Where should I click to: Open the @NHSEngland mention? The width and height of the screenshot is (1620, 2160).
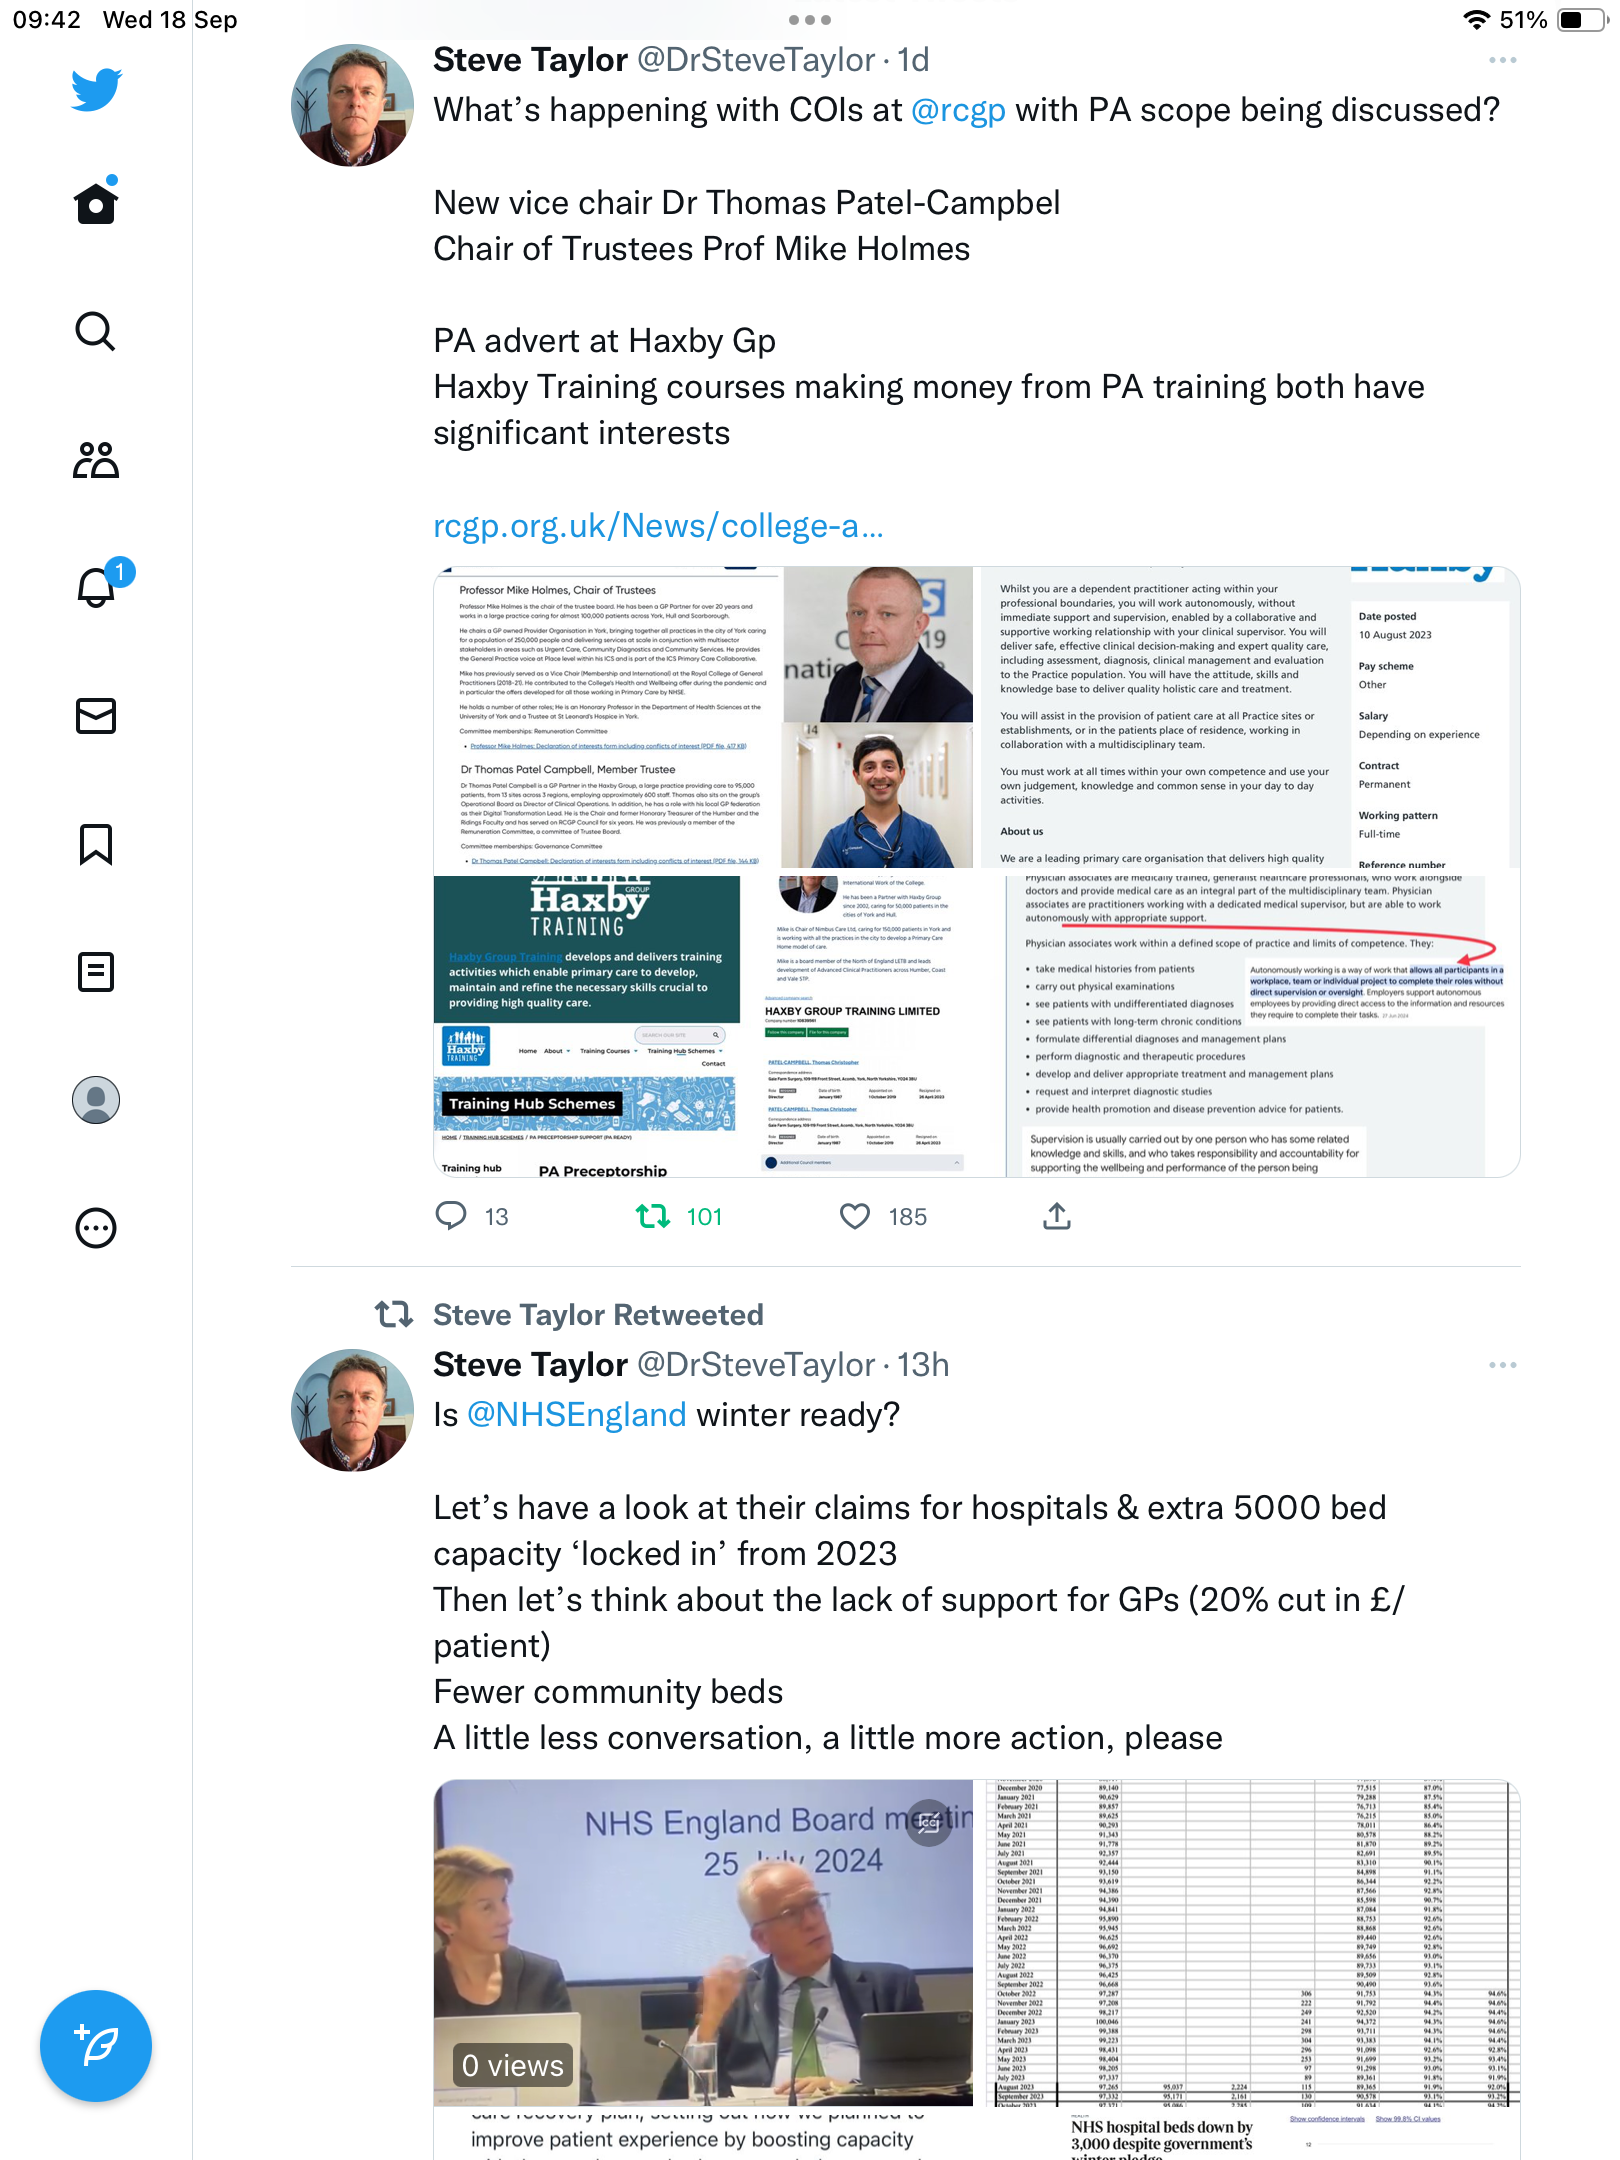(x=577, y=1415)
